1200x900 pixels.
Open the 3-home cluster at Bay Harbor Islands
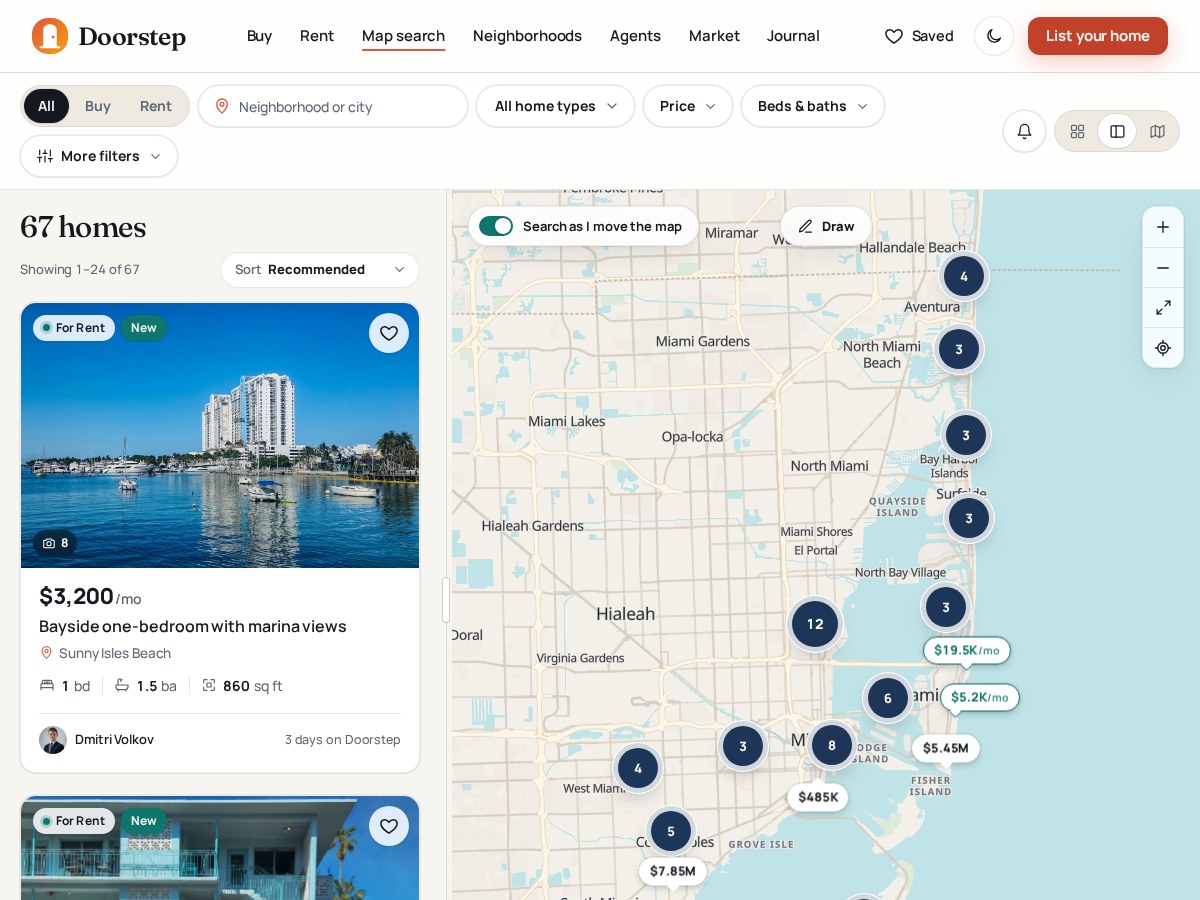[x=966, y=435]
